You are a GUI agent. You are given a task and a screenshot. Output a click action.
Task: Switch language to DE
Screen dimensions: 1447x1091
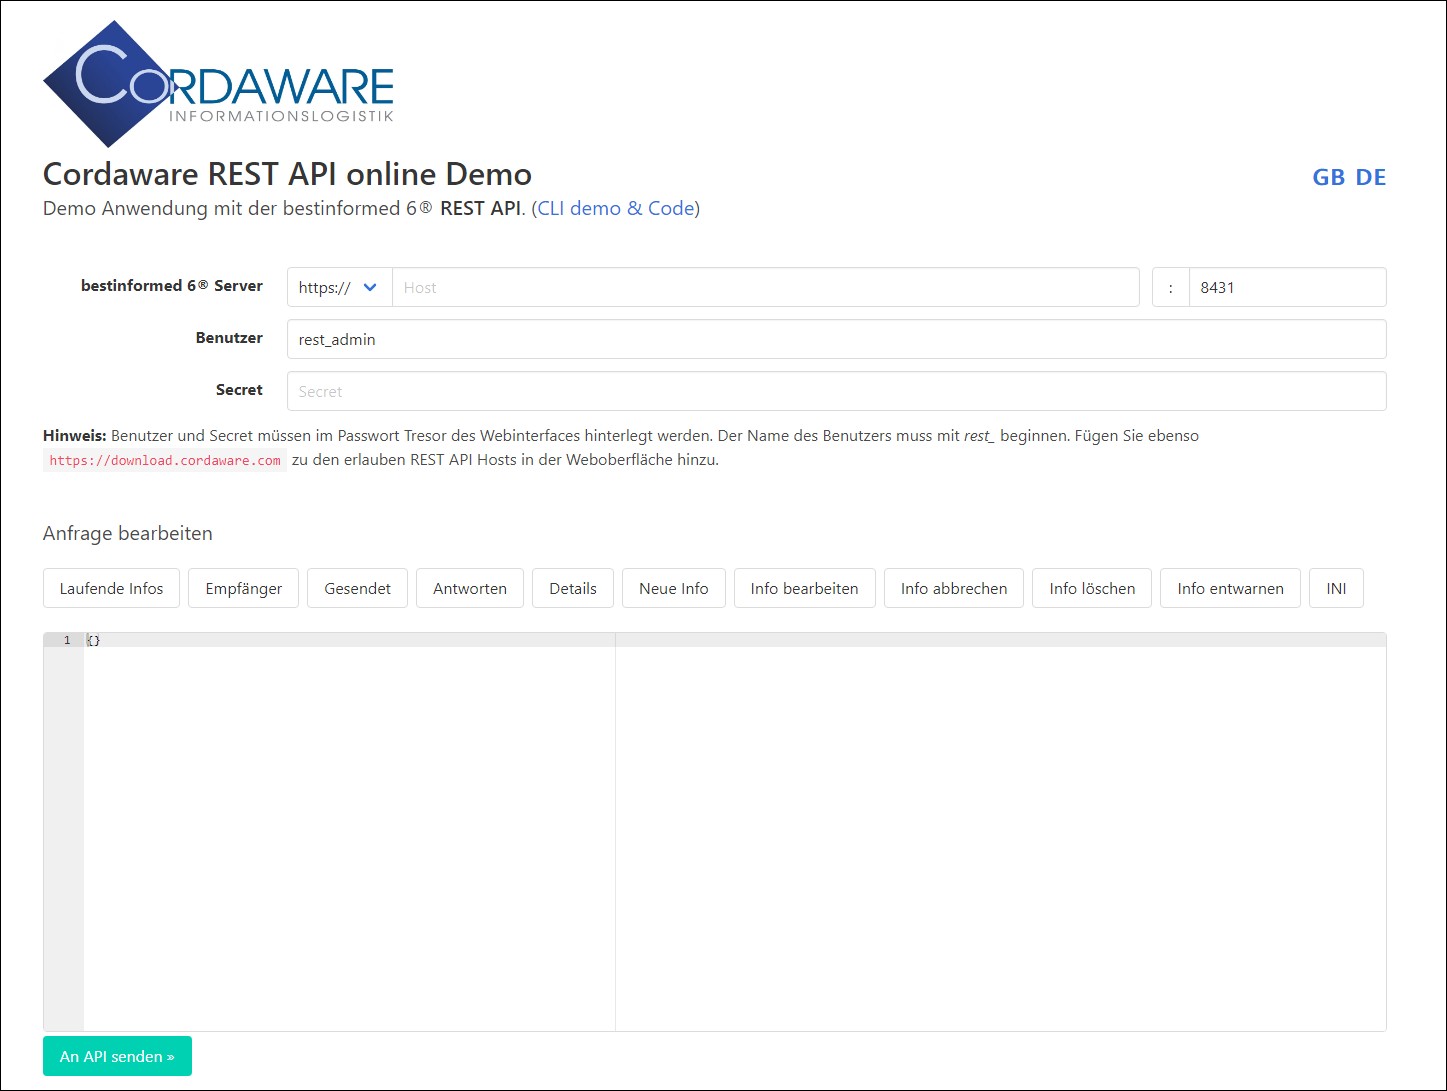[1370, 177]
